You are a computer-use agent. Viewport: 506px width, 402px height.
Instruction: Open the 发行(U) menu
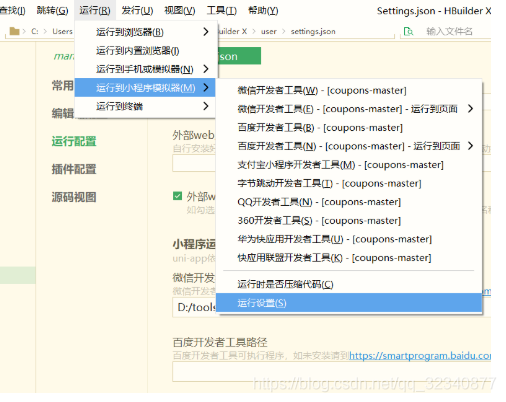click(x=137, y=11)
